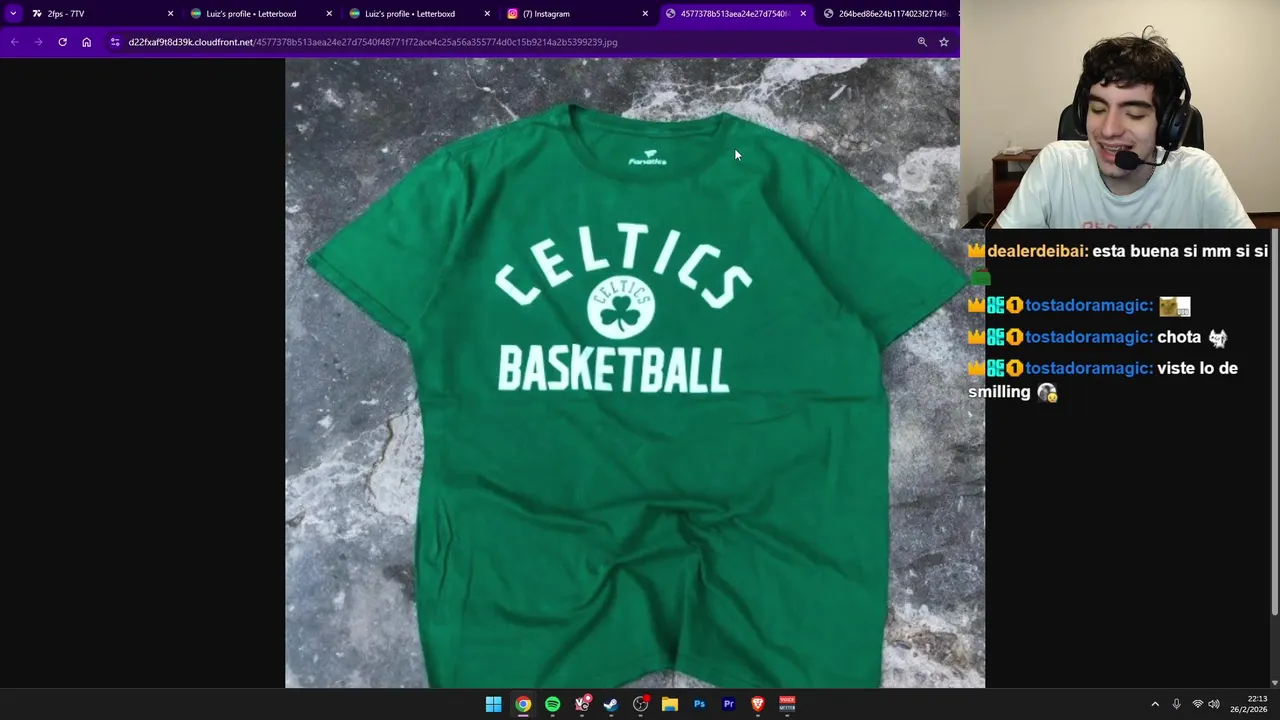
Task: Close the active 4577378b513 image tab
Action: (803, 14)
